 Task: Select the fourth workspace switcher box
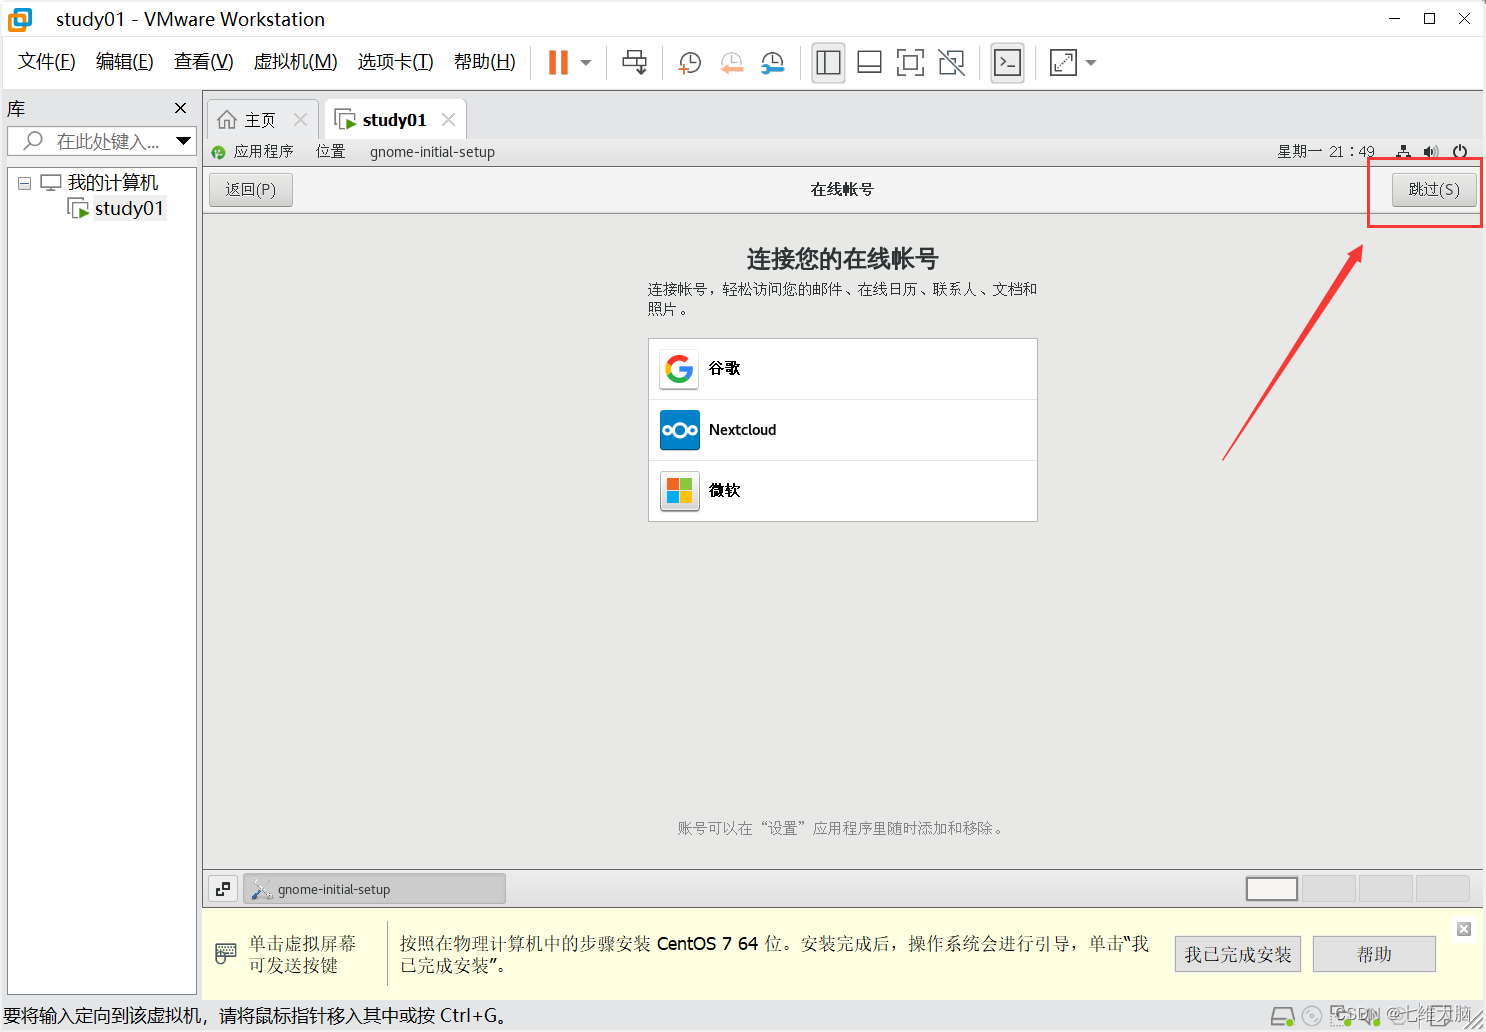tap(1443, 889)
